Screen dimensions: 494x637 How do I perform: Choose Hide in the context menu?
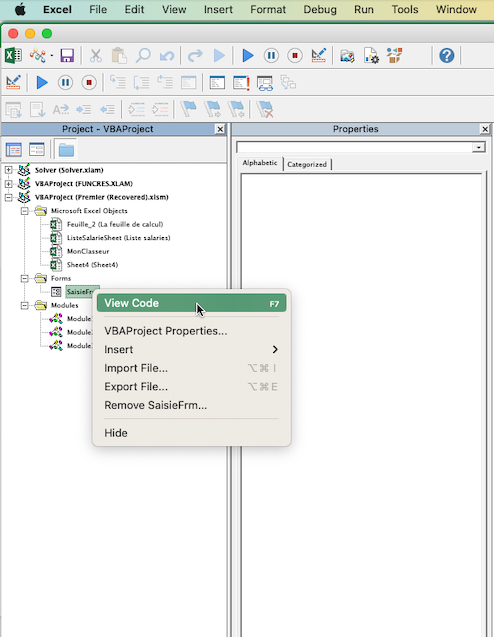[116, 433]
